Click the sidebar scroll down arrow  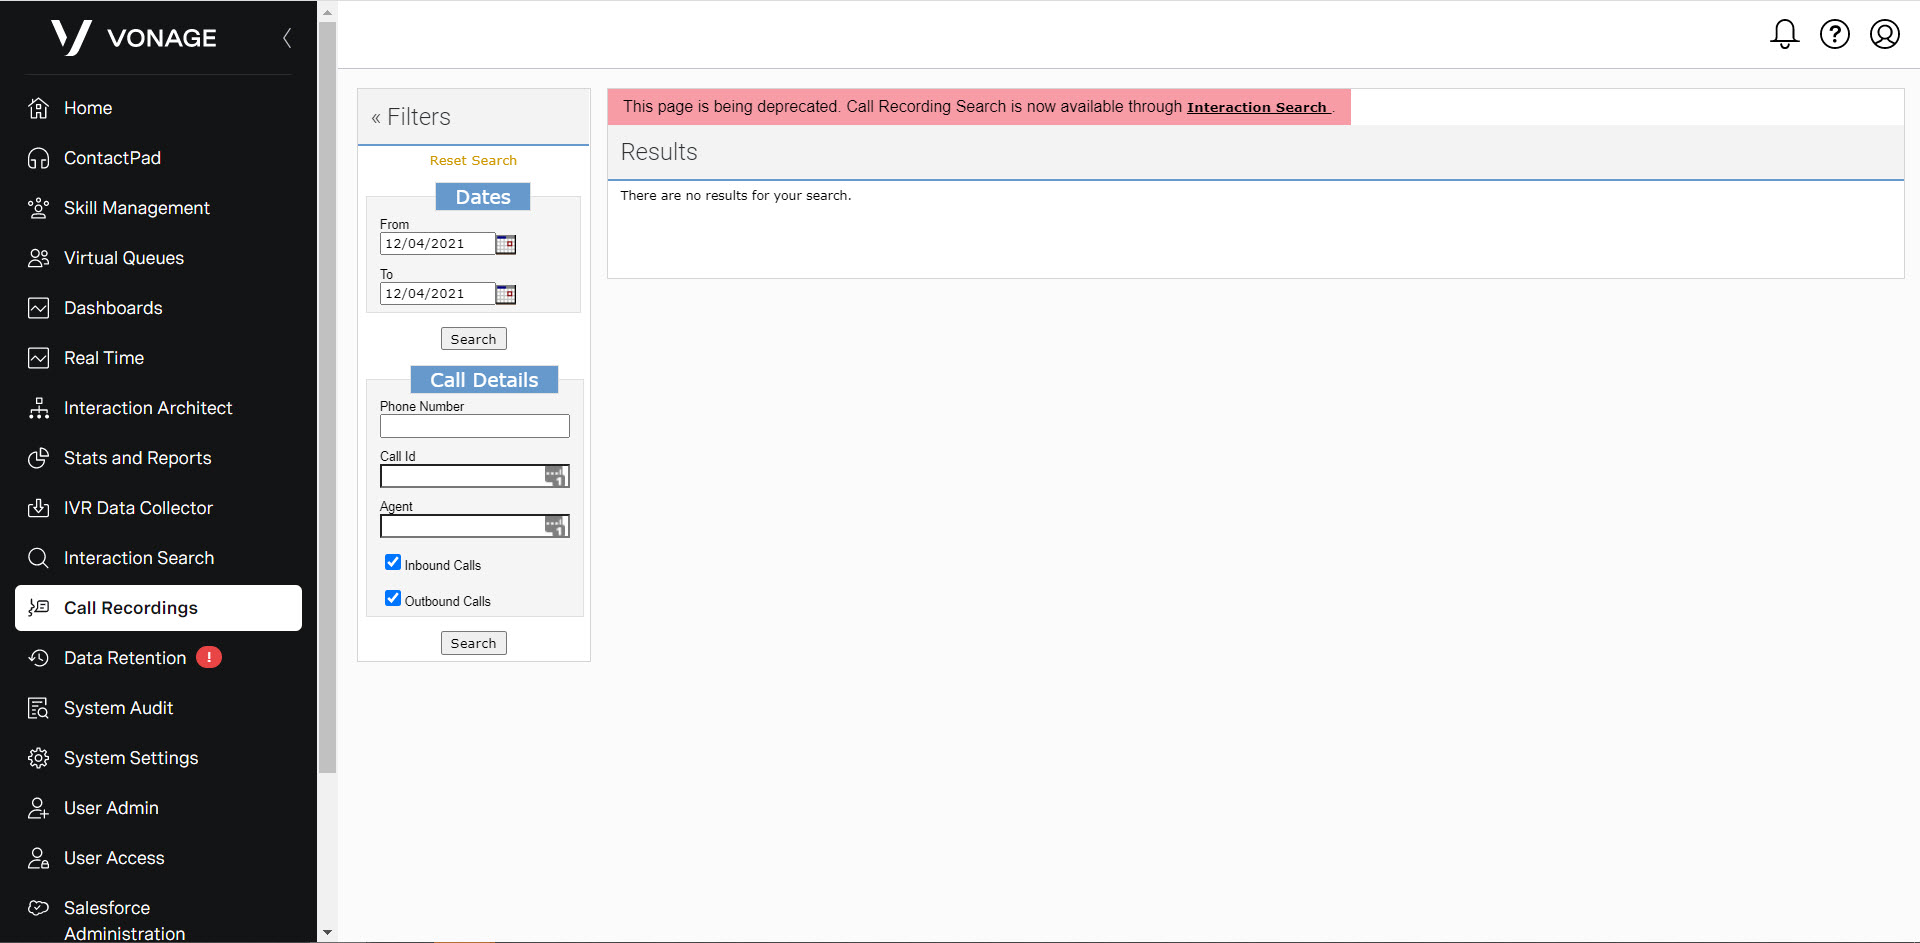coord(327,932)
